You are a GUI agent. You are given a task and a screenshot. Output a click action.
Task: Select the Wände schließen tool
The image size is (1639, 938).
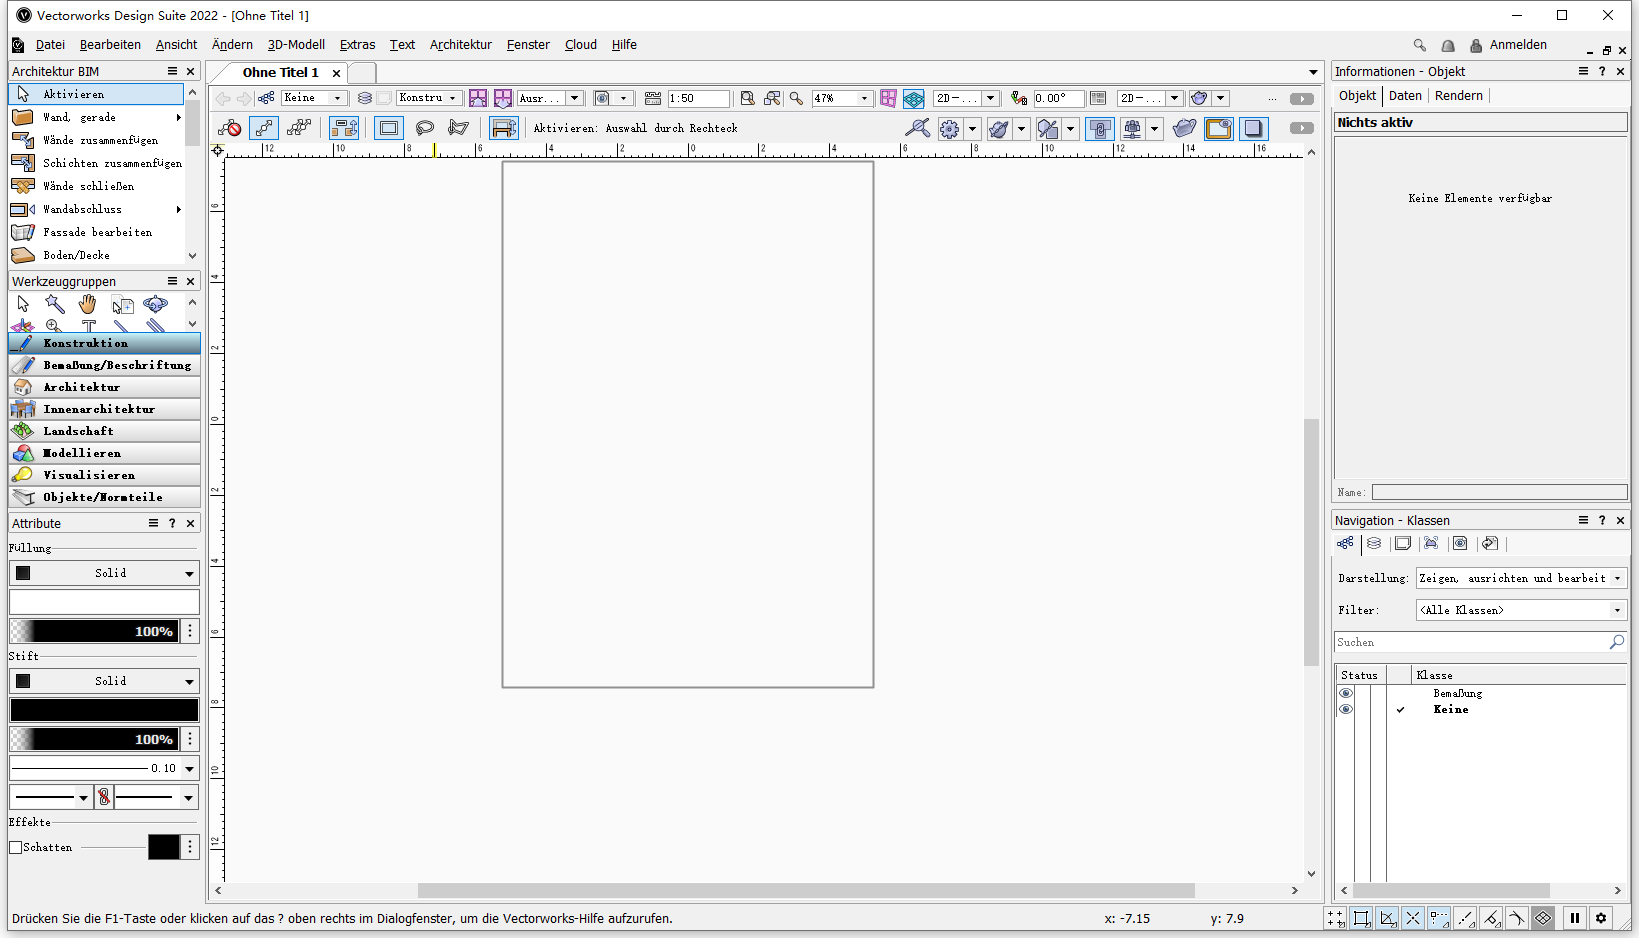[x=96, y=186]
